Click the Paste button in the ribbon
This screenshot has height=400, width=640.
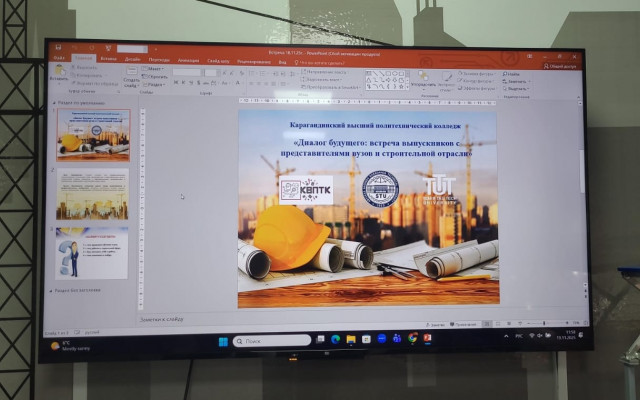click(x=59, y=79)
